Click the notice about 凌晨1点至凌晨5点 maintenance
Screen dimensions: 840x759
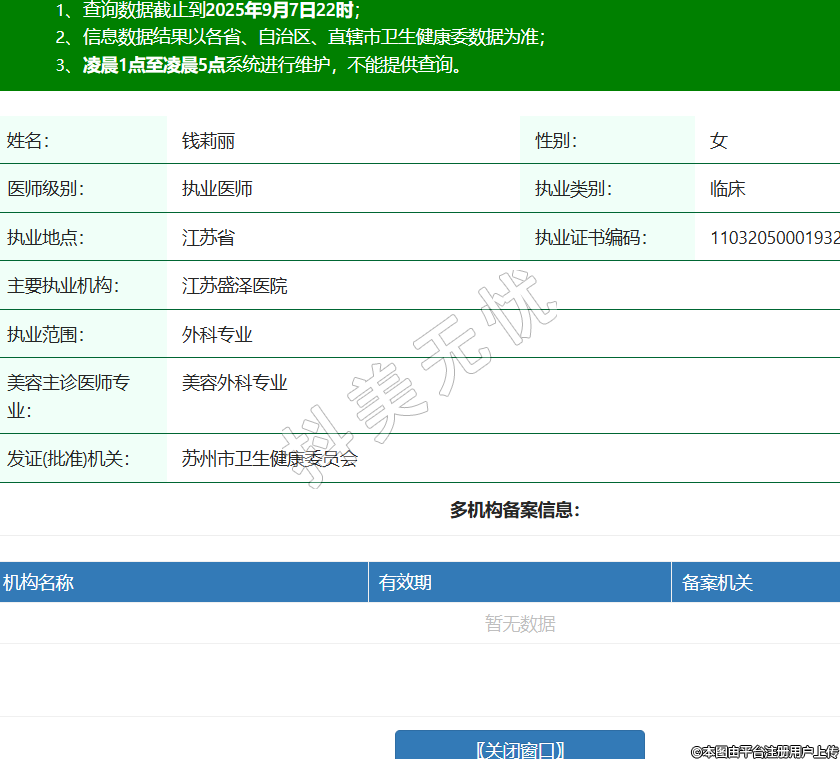point(270,66)
